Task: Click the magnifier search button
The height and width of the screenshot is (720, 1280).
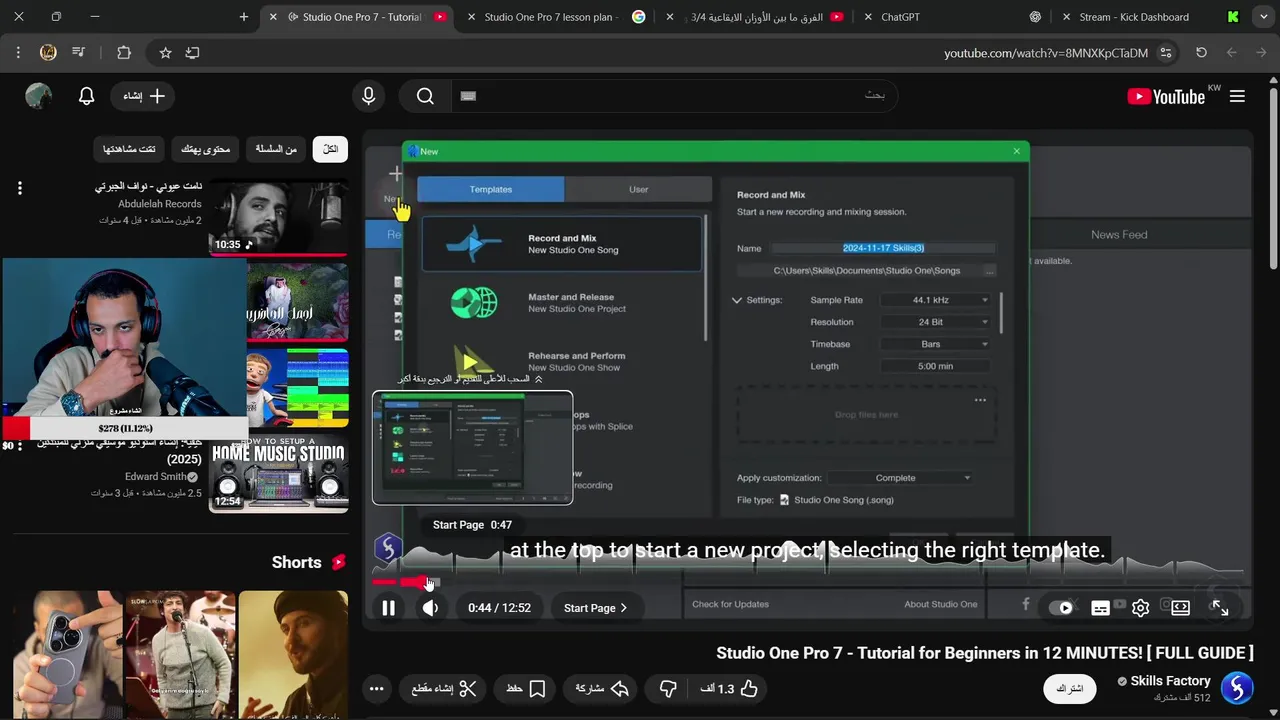Action: pyautogui.click(x=425, y=96)
